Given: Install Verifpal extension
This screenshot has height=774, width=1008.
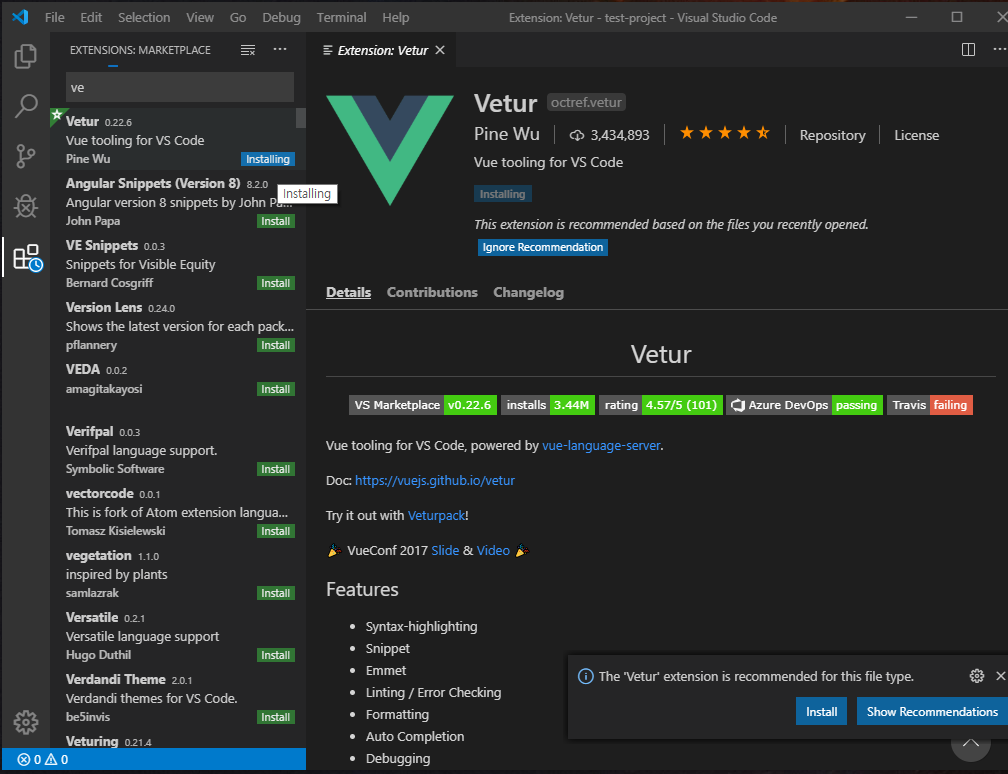Looking at the screenshot, I should (276, 469).
